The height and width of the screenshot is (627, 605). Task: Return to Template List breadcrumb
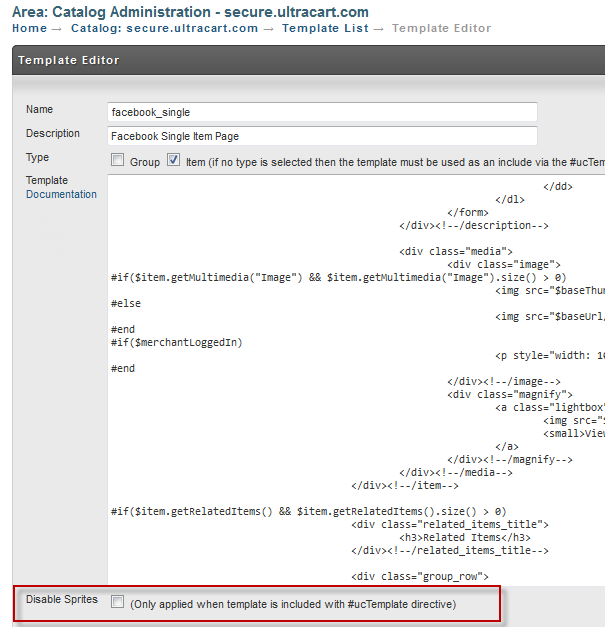(325, 28)
